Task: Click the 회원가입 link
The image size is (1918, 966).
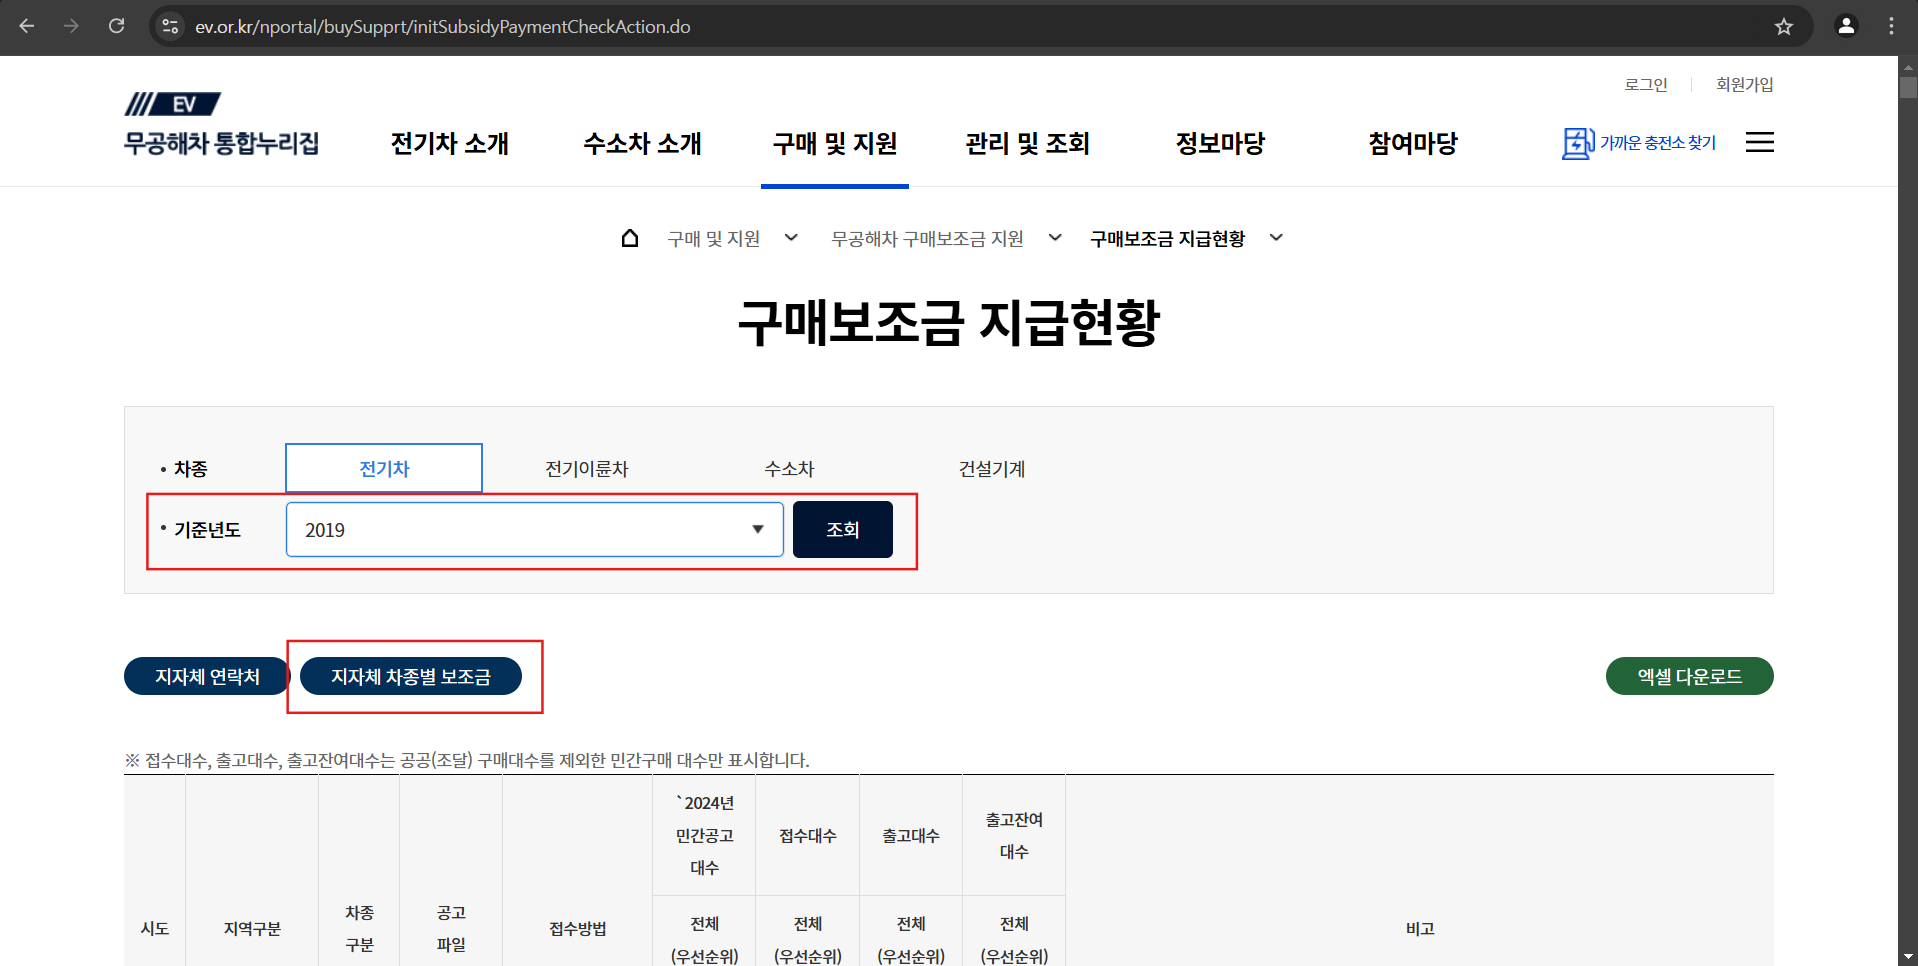Action: pos(1745,85)
